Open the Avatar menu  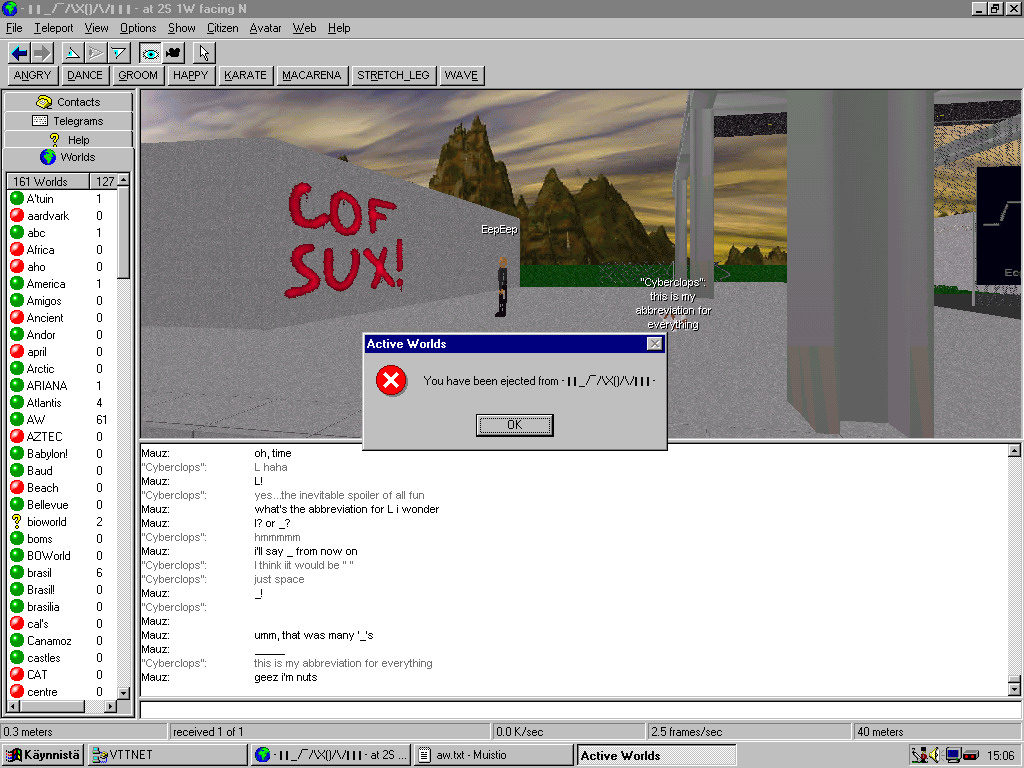coord(265,28)
